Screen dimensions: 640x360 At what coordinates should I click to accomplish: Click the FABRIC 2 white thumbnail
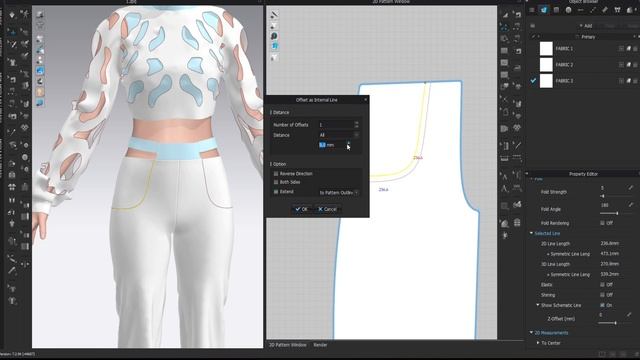[546, 64]
